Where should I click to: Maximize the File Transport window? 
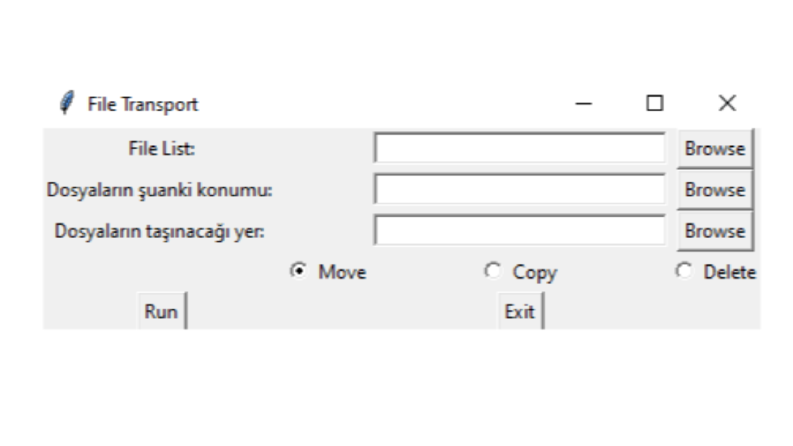pos(654,104)
